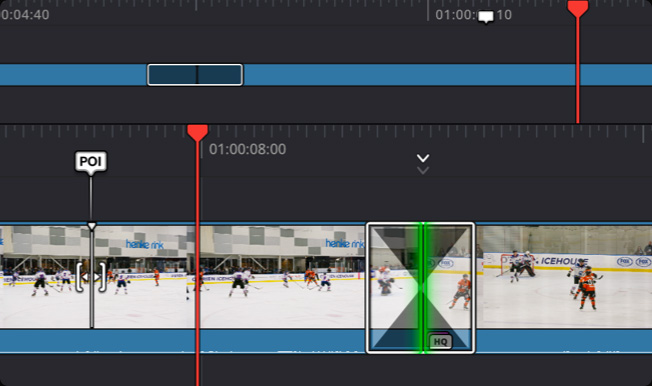
Task: Click the 01:00:08:00 timecode on ruler
Action: [247, 149]
